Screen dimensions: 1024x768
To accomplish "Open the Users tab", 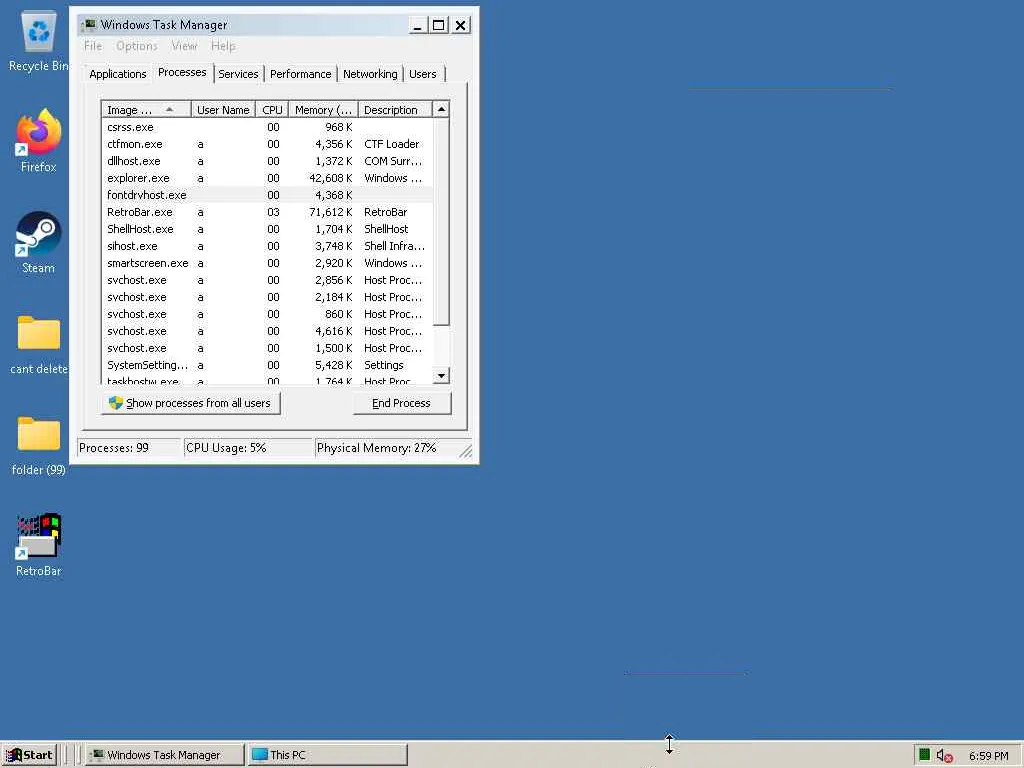I will pos(423,74).
